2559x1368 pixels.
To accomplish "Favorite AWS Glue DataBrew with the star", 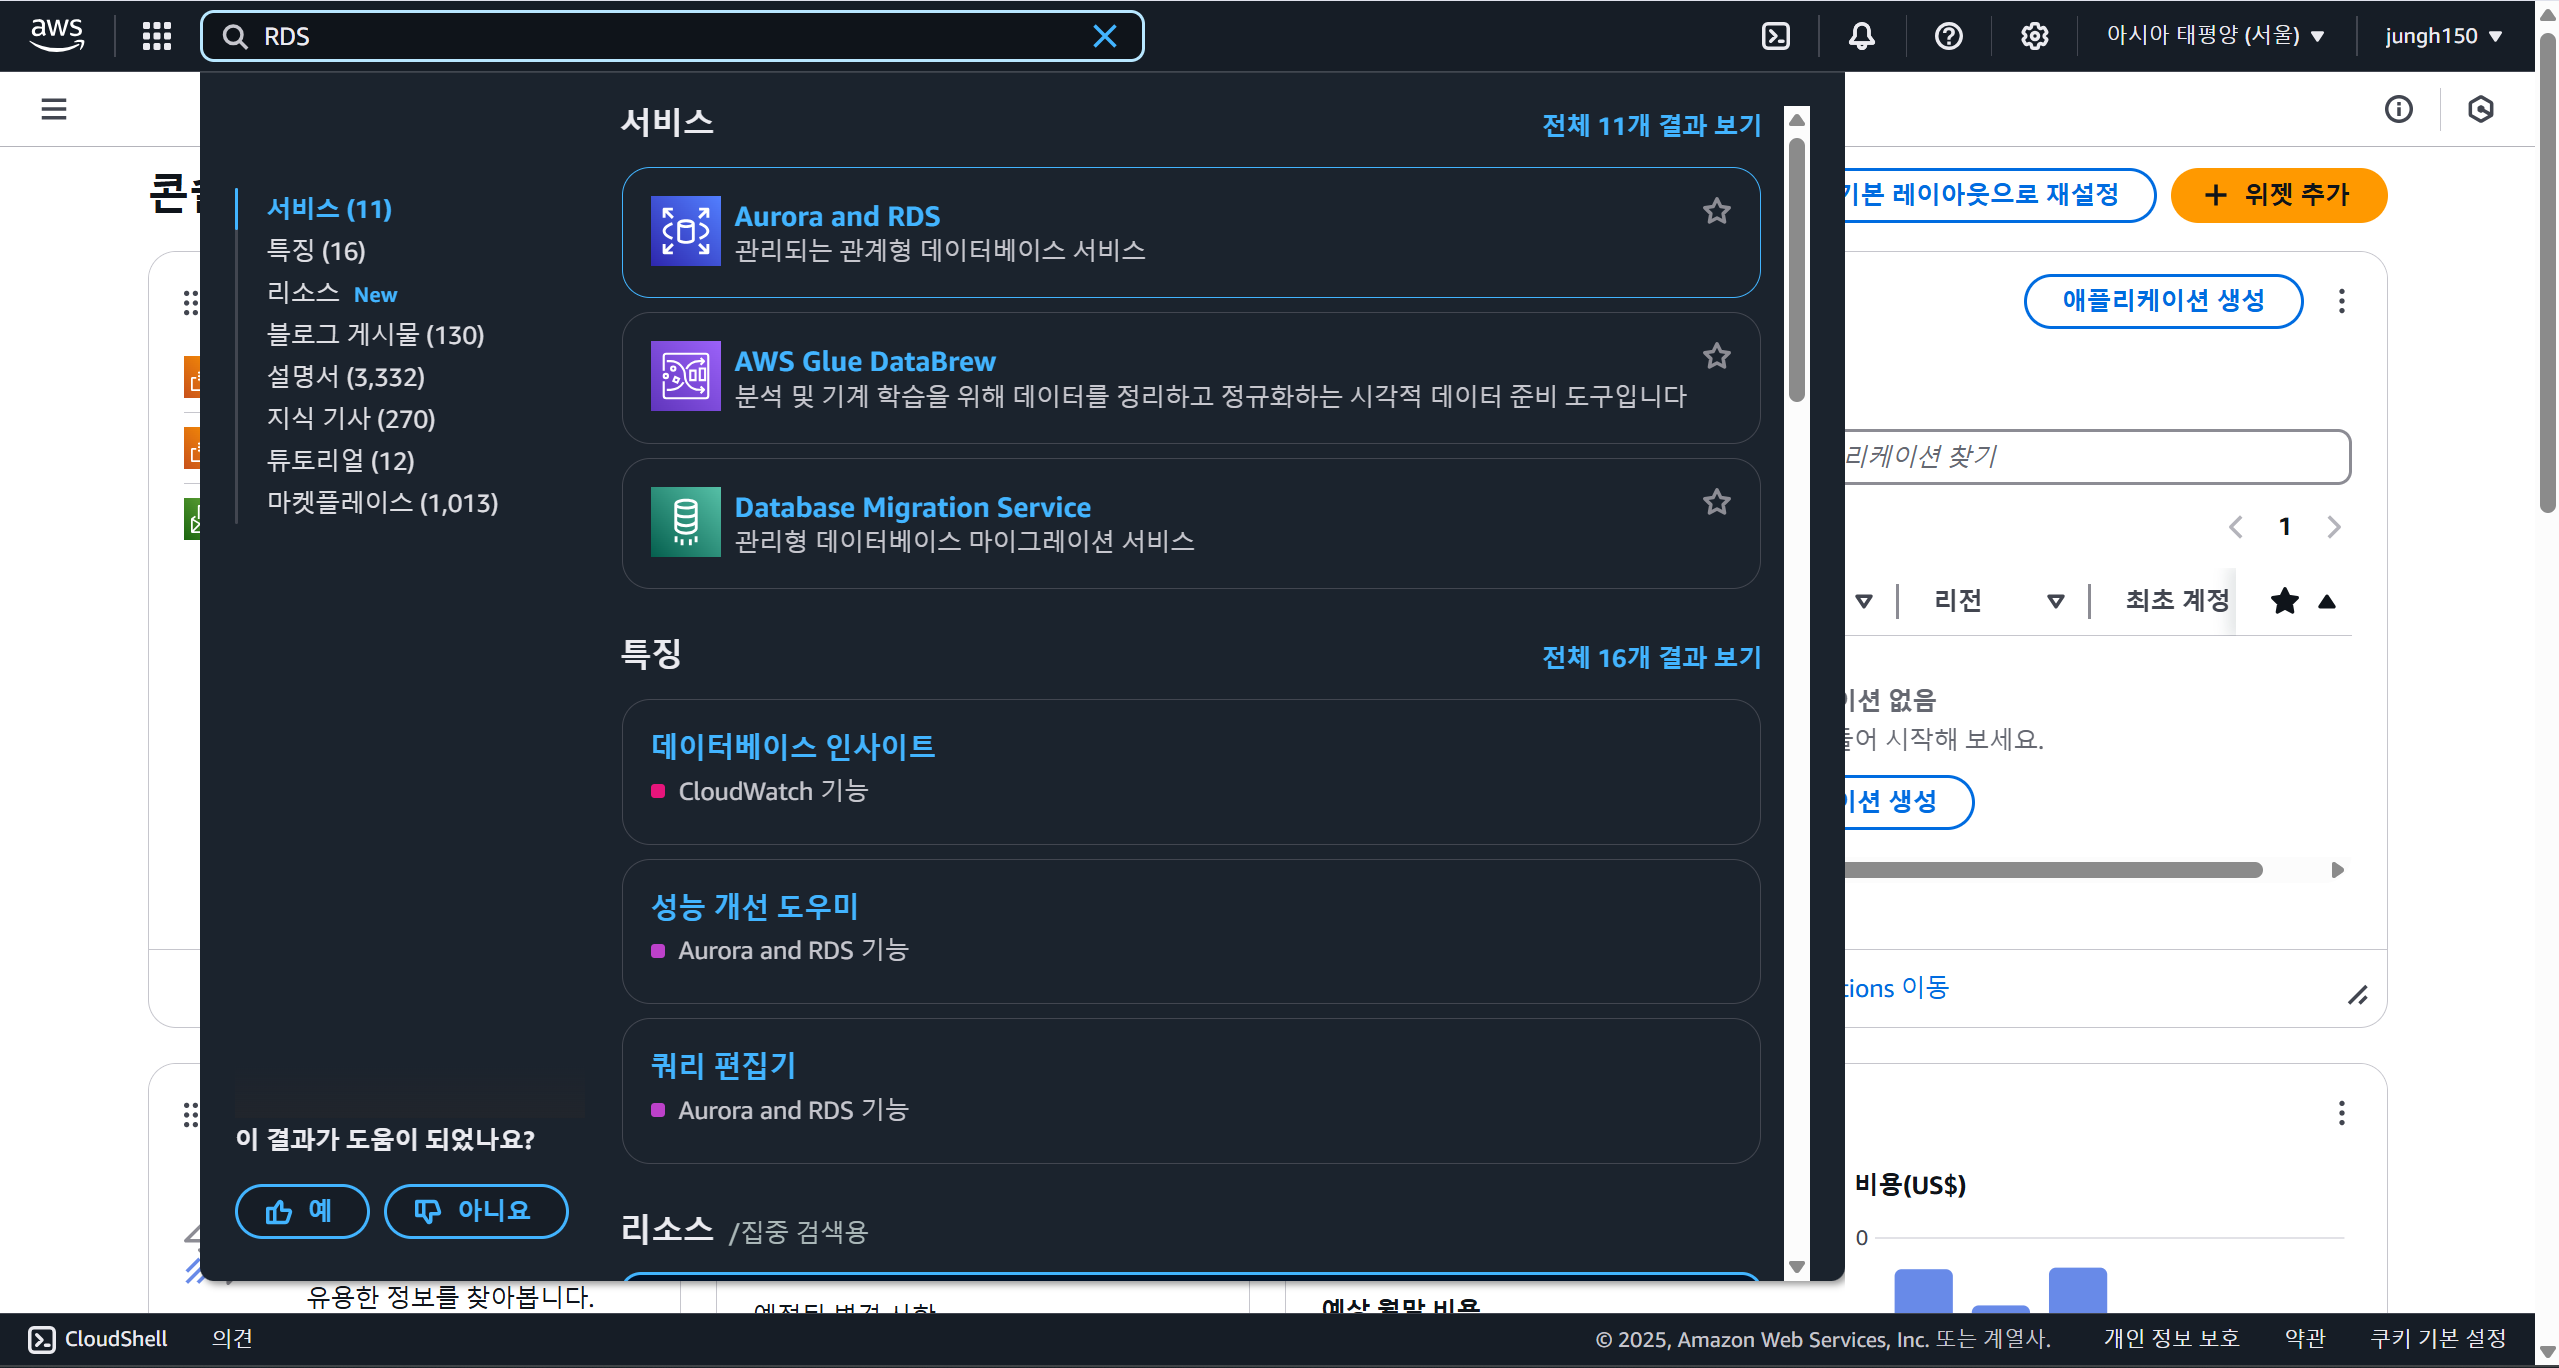I will [1717, 356].
